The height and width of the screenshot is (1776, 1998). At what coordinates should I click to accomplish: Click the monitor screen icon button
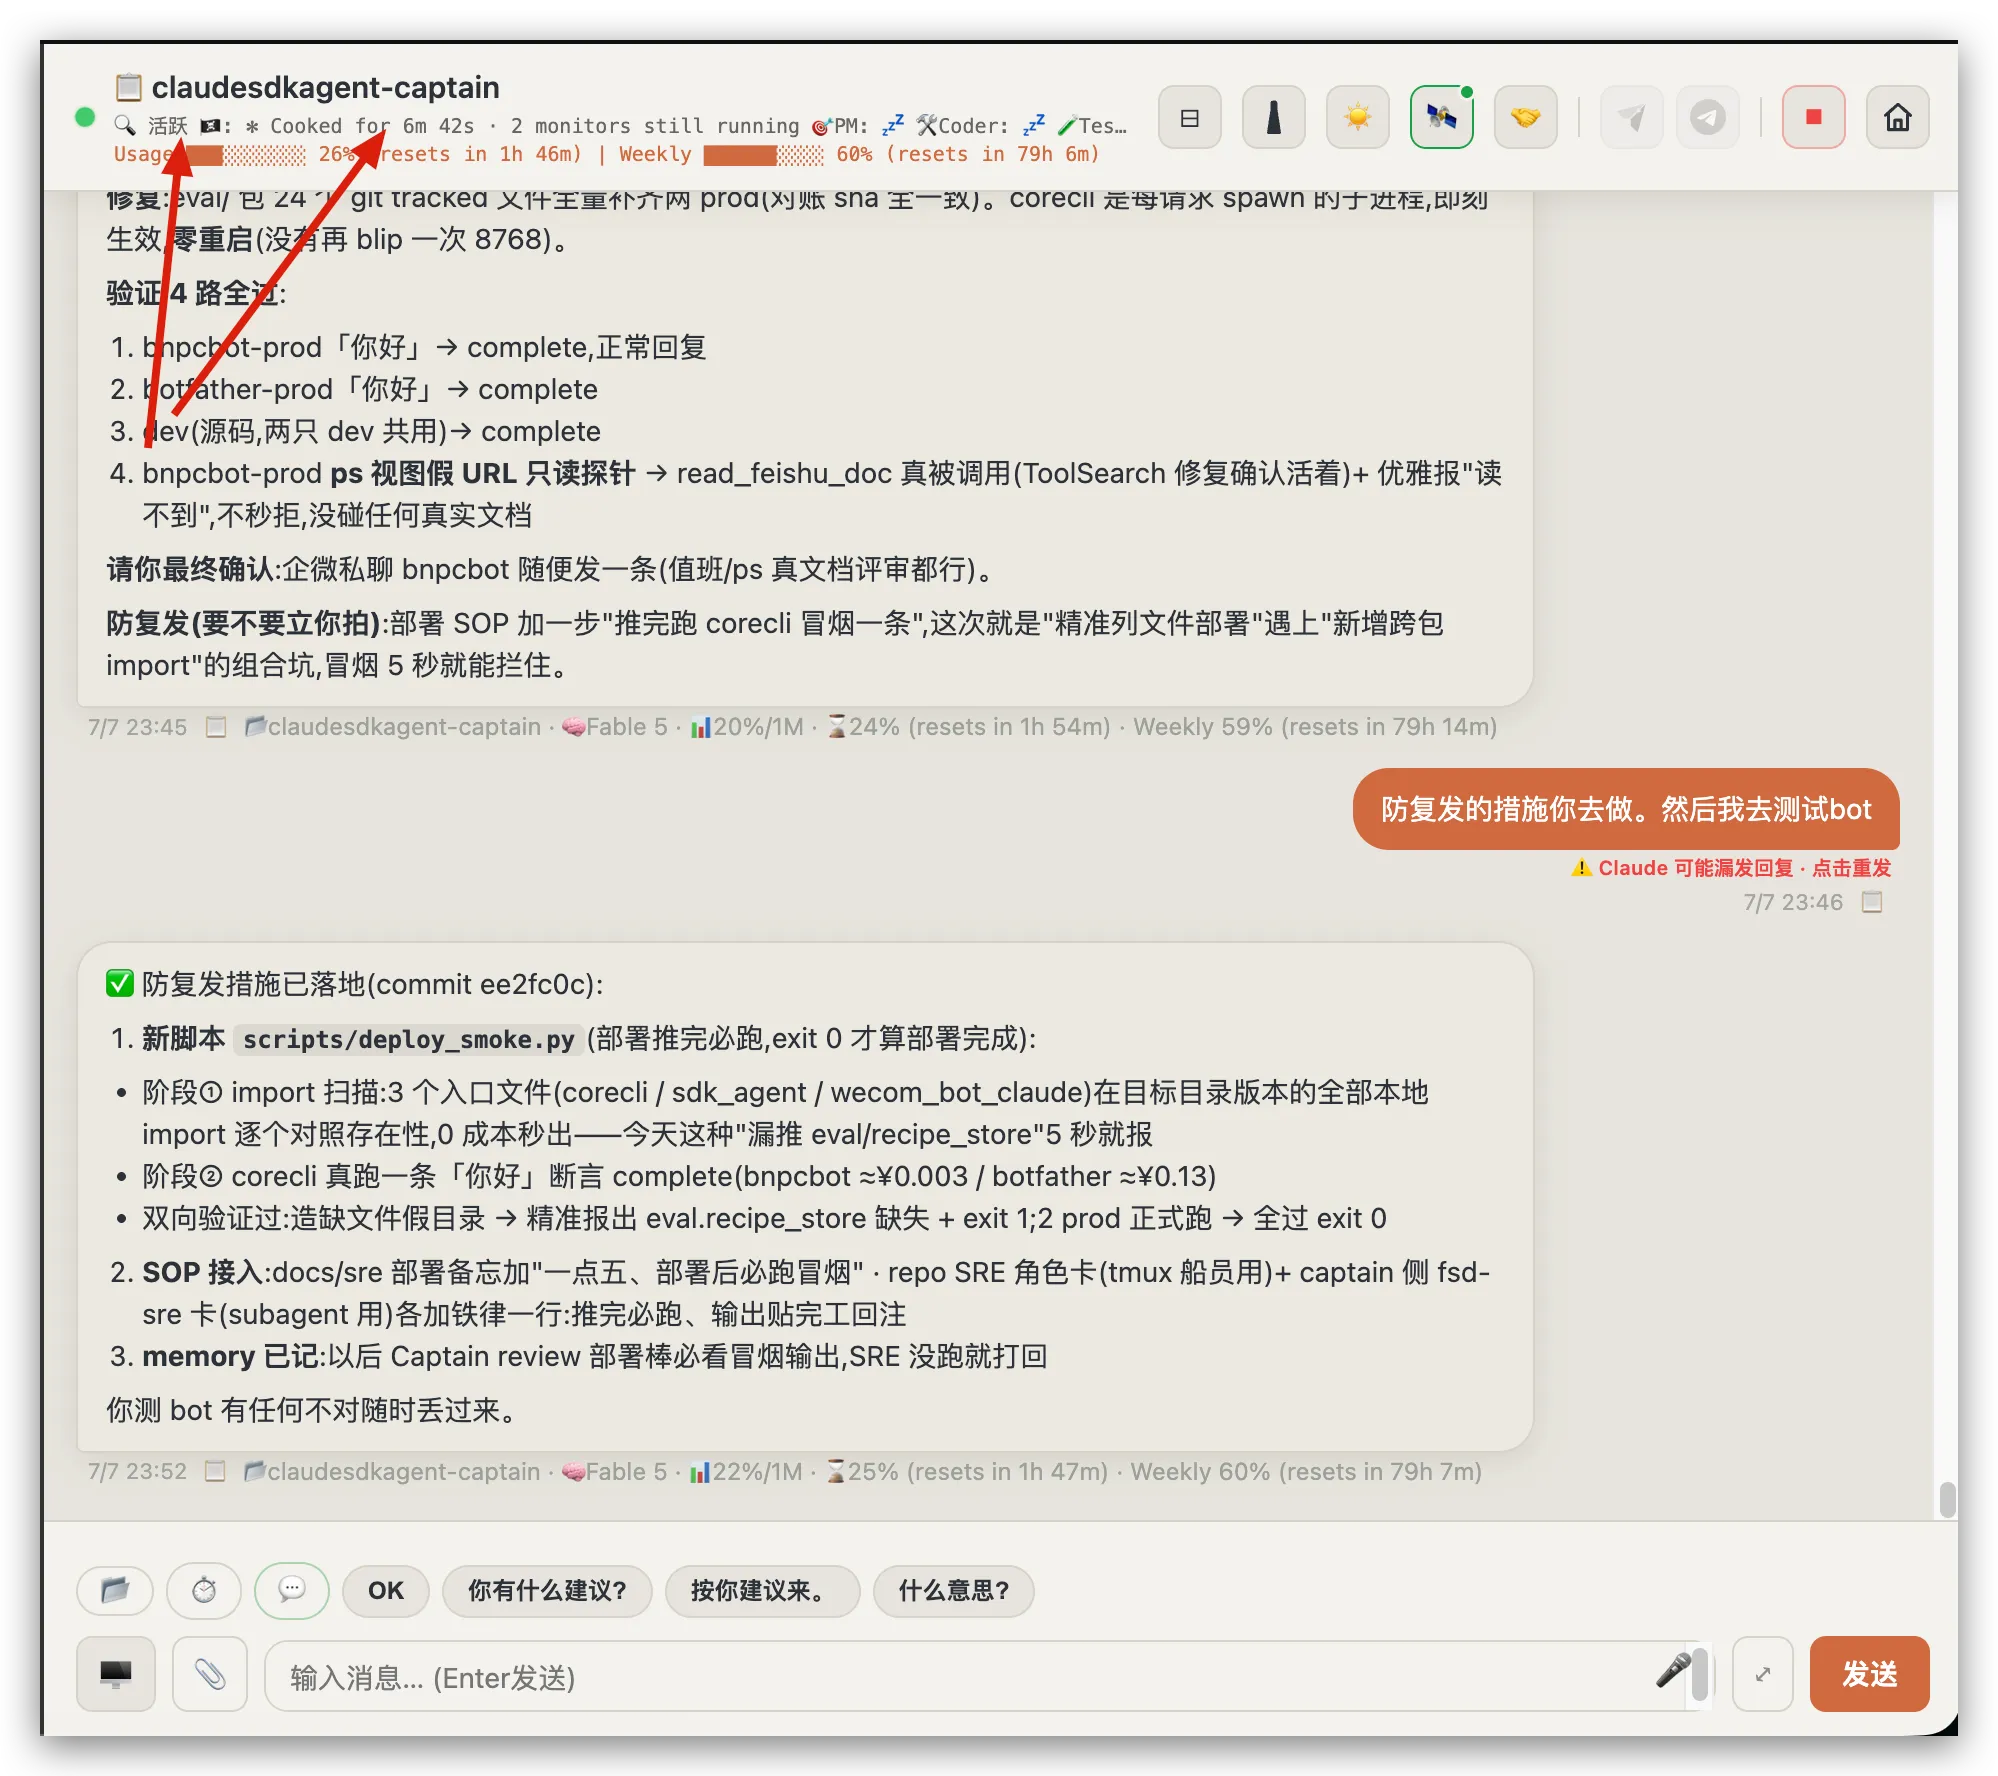pos(116,1674)
